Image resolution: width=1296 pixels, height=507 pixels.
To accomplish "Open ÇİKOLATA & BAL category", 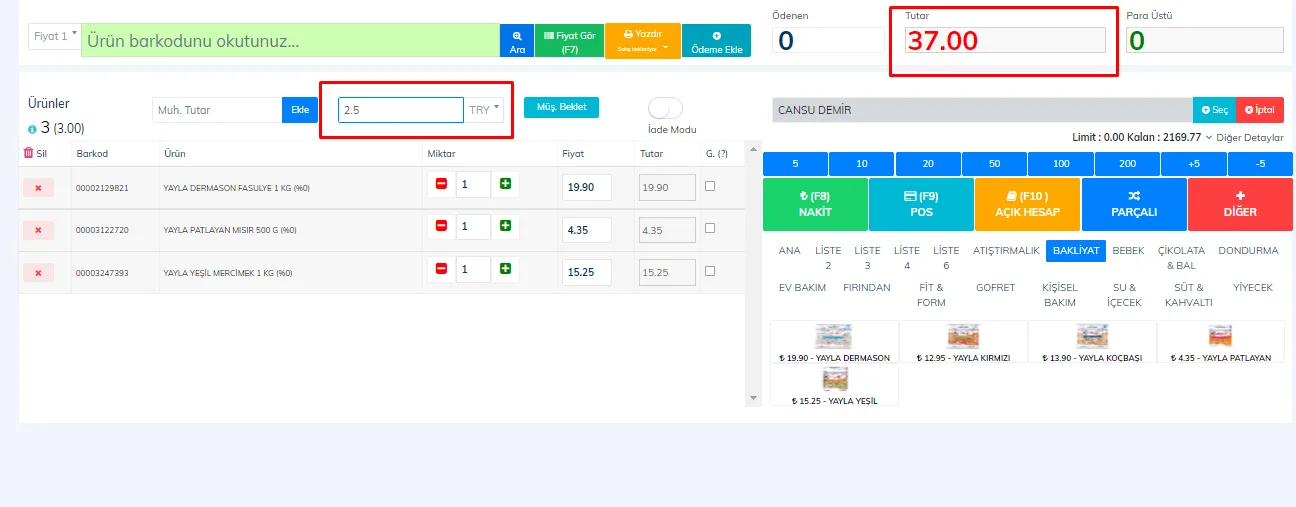I will [1181, 257].
